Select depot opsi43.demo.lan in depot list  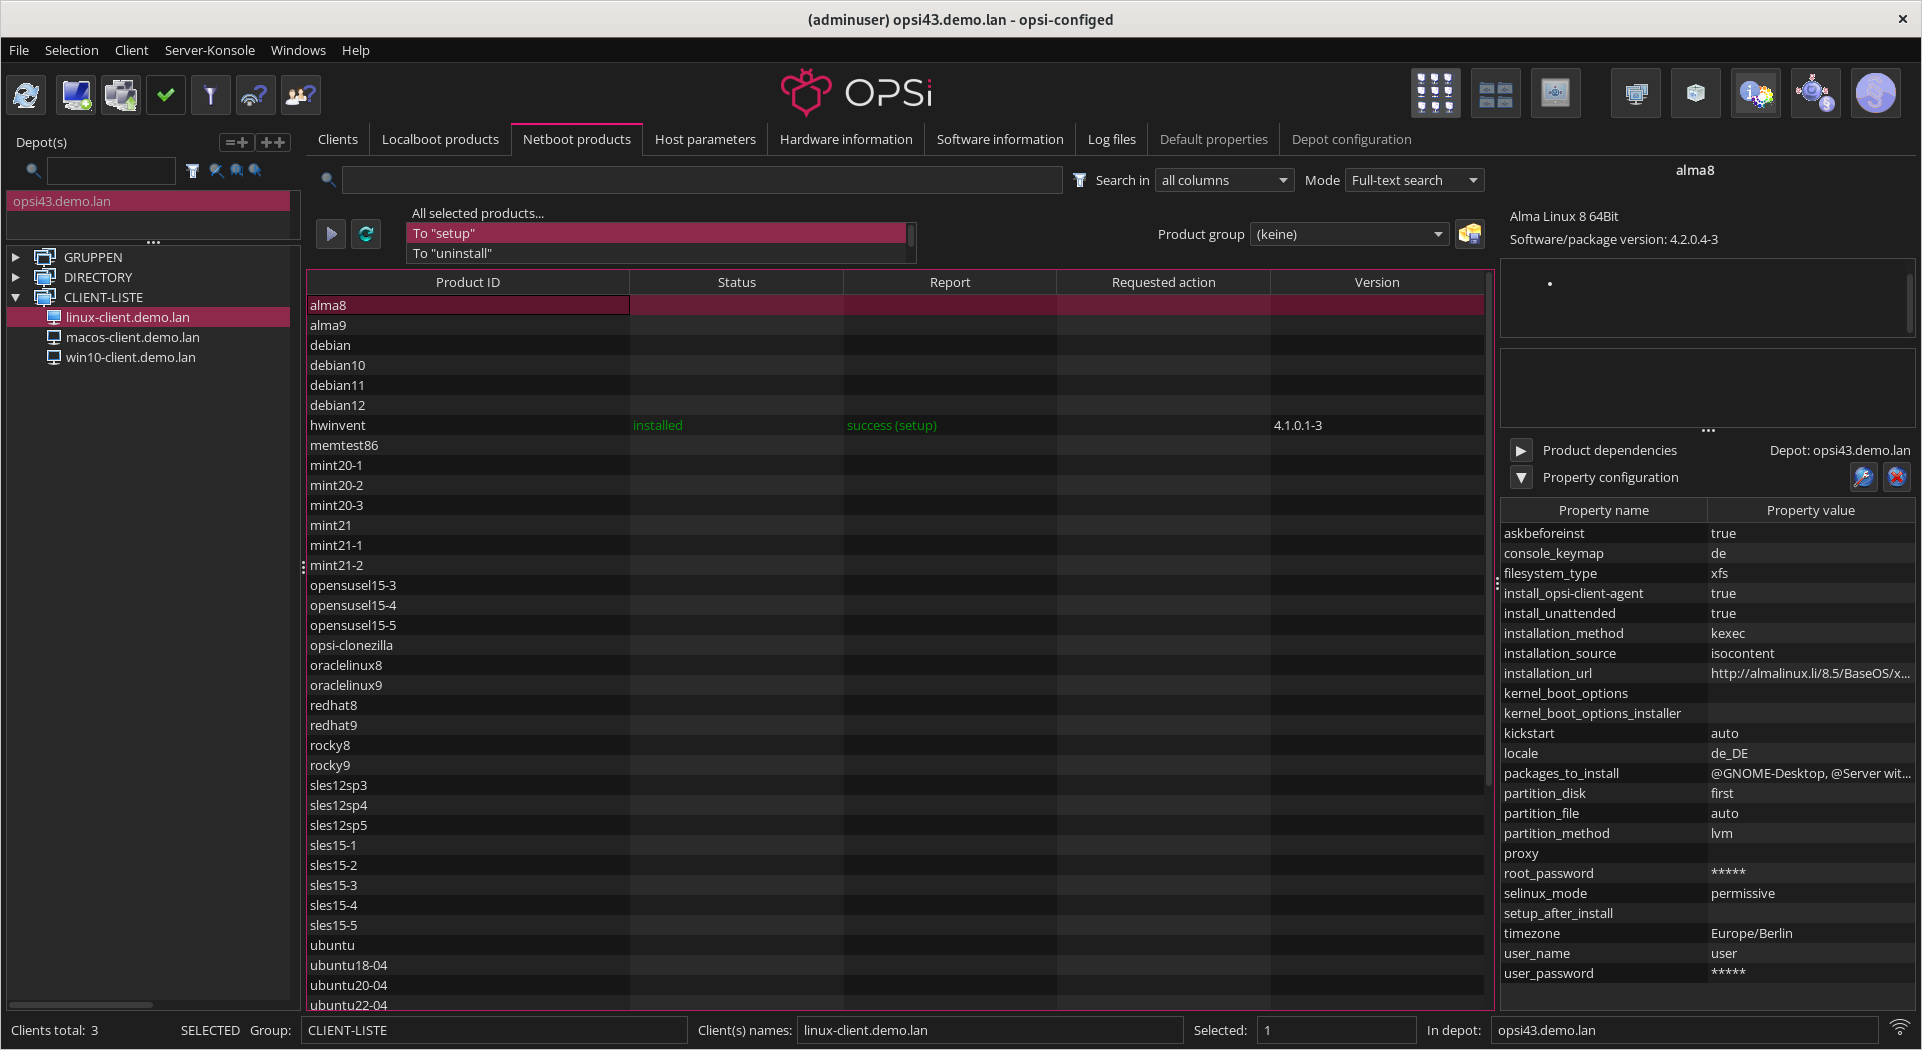click(148, 201)
